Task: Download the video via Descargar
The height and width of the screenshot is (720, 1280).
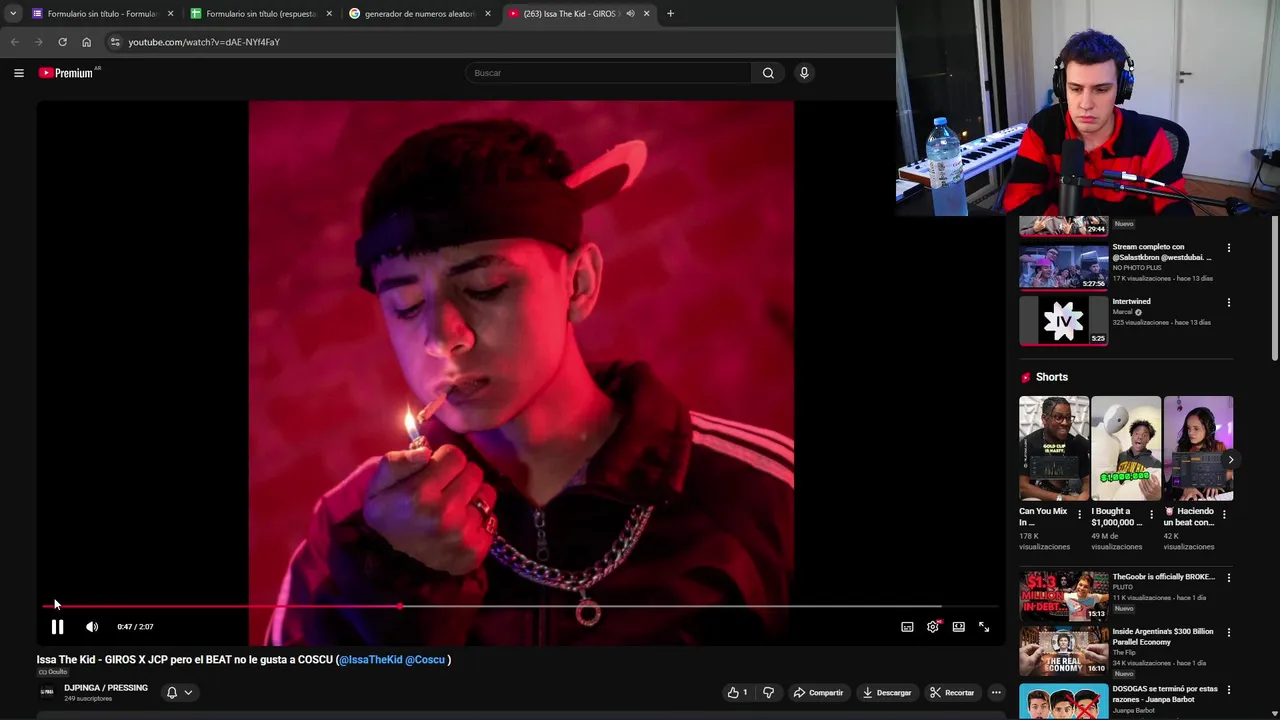Action: click(x=887, y=692)
